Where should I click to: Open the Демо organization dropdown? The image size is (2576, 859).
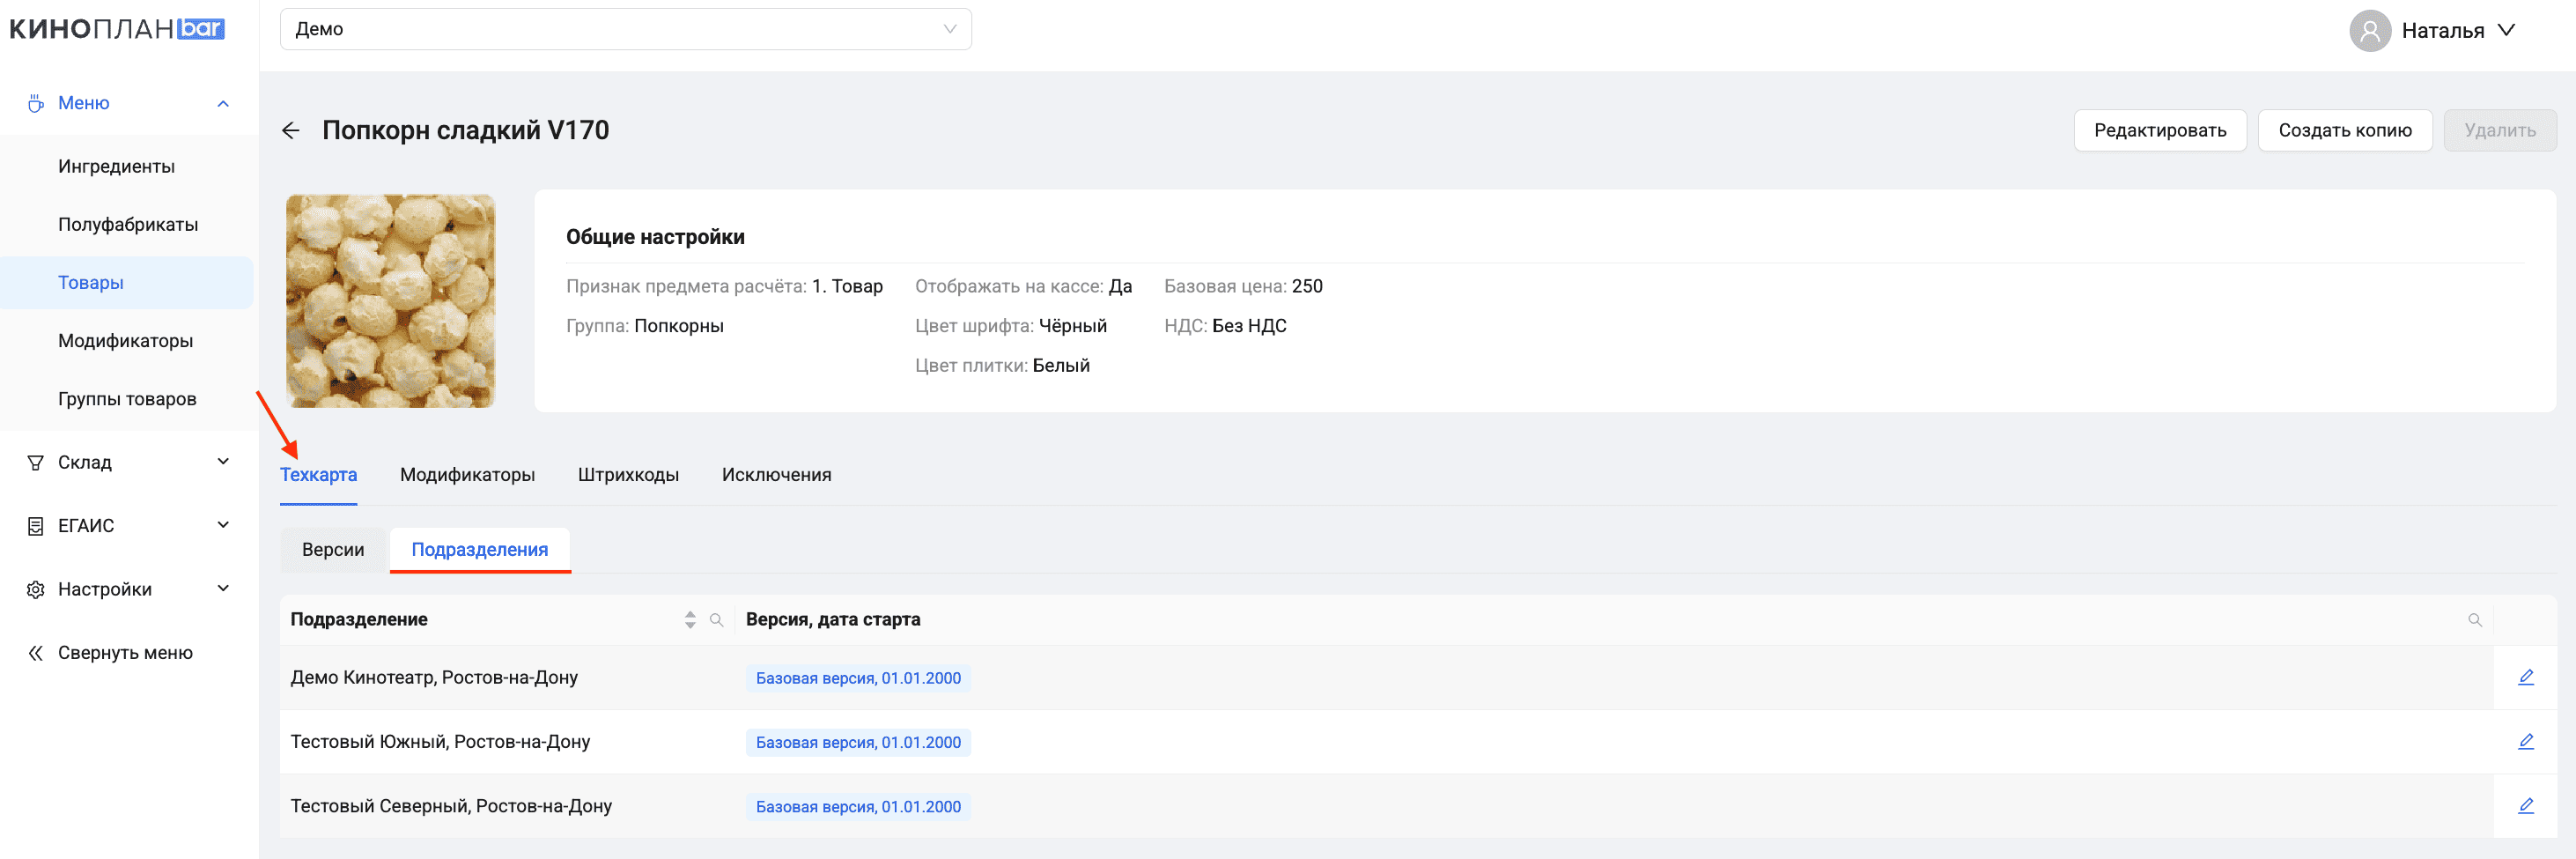[626, 29]
